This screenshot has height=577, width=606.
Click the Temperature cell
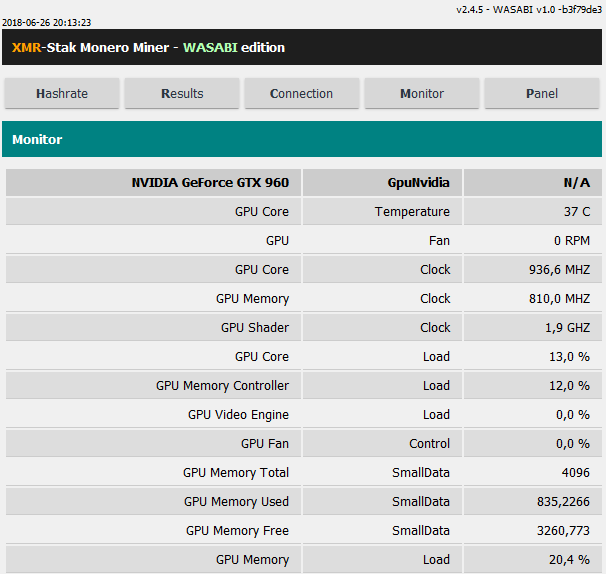pos(382,211)
